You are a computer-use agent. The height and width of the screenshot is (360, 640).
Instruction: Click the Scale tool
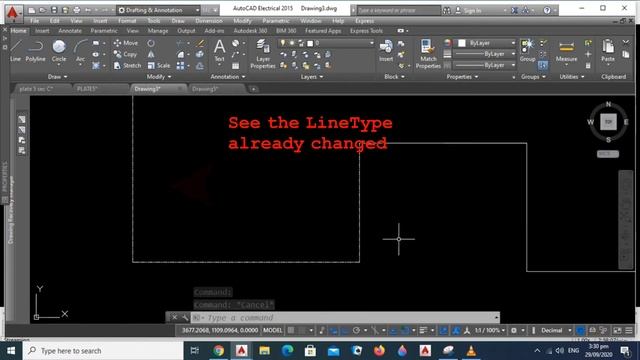pyautogui.click(x=159, y=65)
